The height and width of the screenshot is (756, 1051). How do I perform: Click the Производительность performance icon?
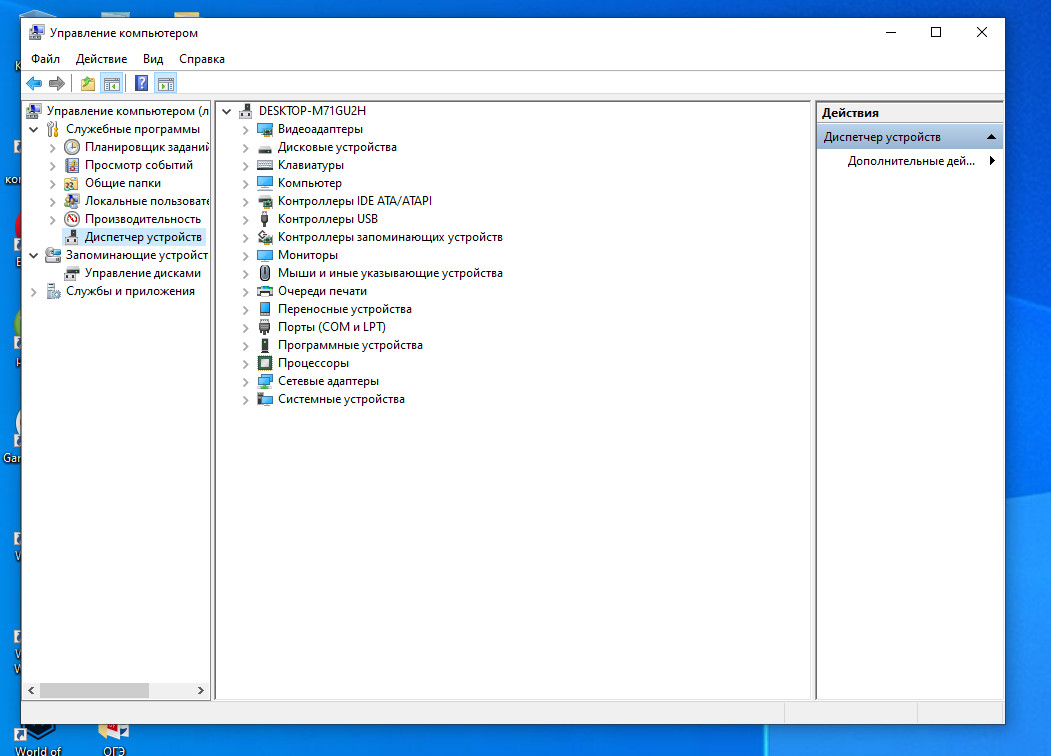click(72, 219)
